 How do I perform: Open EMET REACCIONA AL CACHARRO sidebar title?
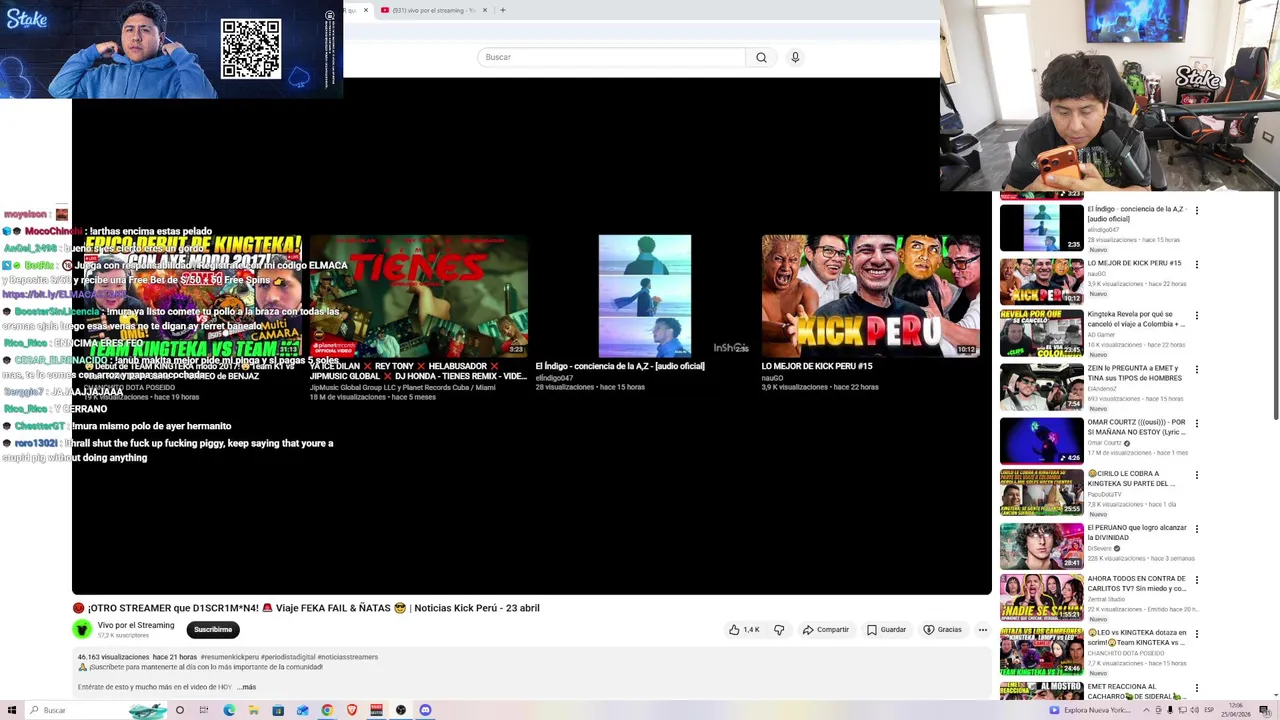(1136, 691)
